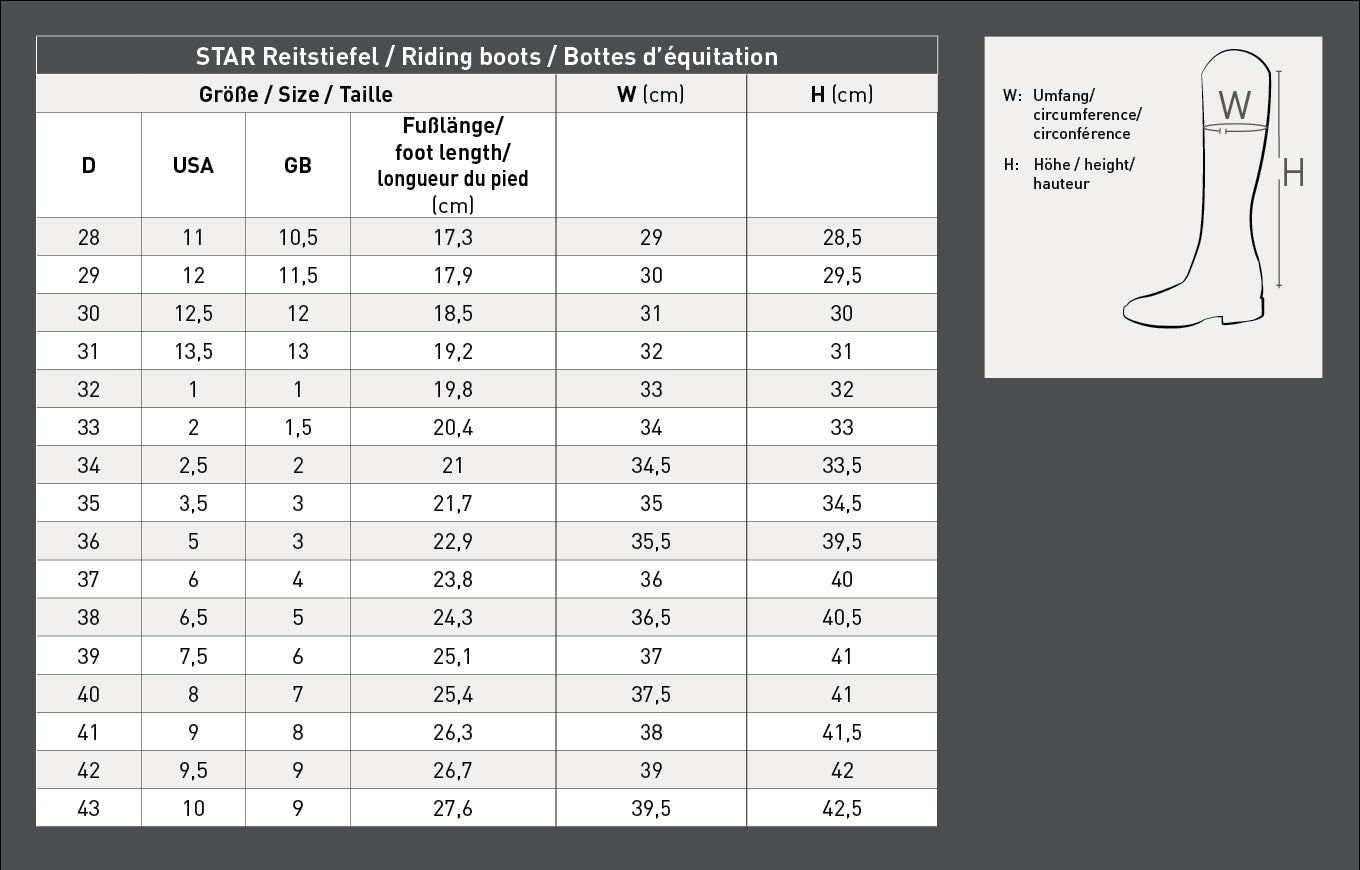Click the 'GB' size column header
1360x870 pixels.
298,165
